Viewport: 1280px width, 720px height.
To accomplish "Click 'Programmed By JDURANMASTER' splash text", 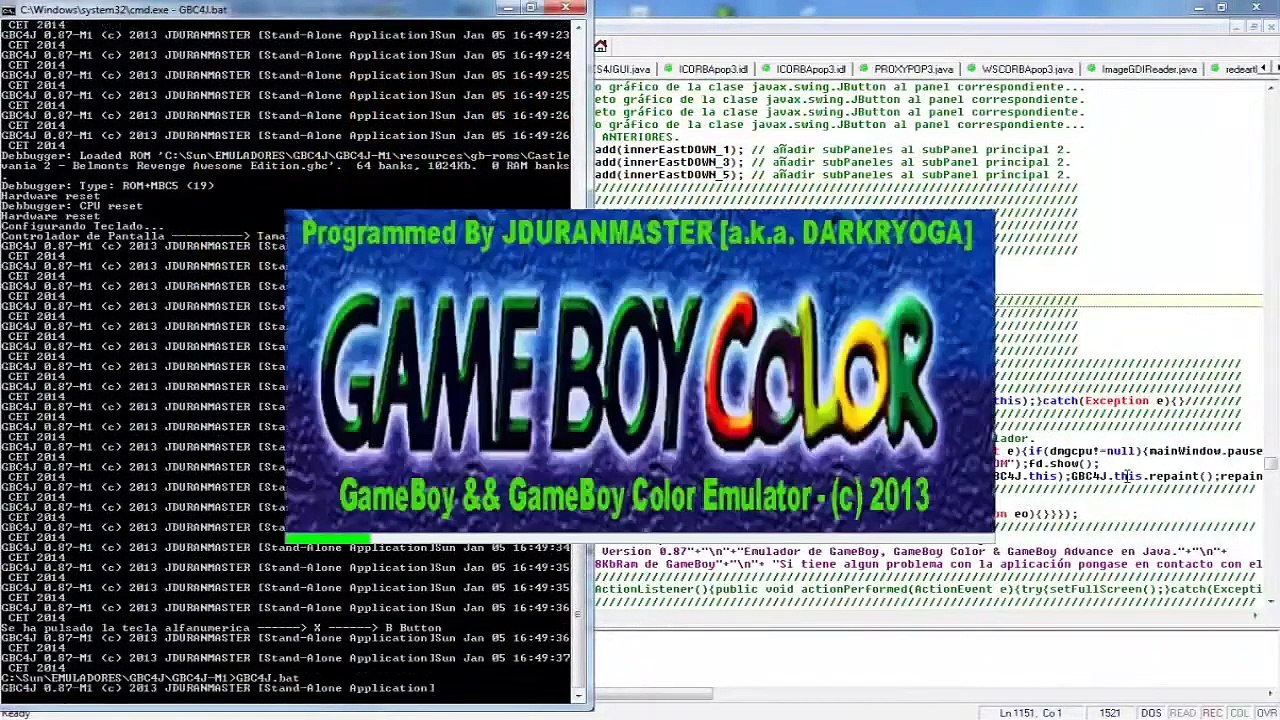I will point(637,233).
